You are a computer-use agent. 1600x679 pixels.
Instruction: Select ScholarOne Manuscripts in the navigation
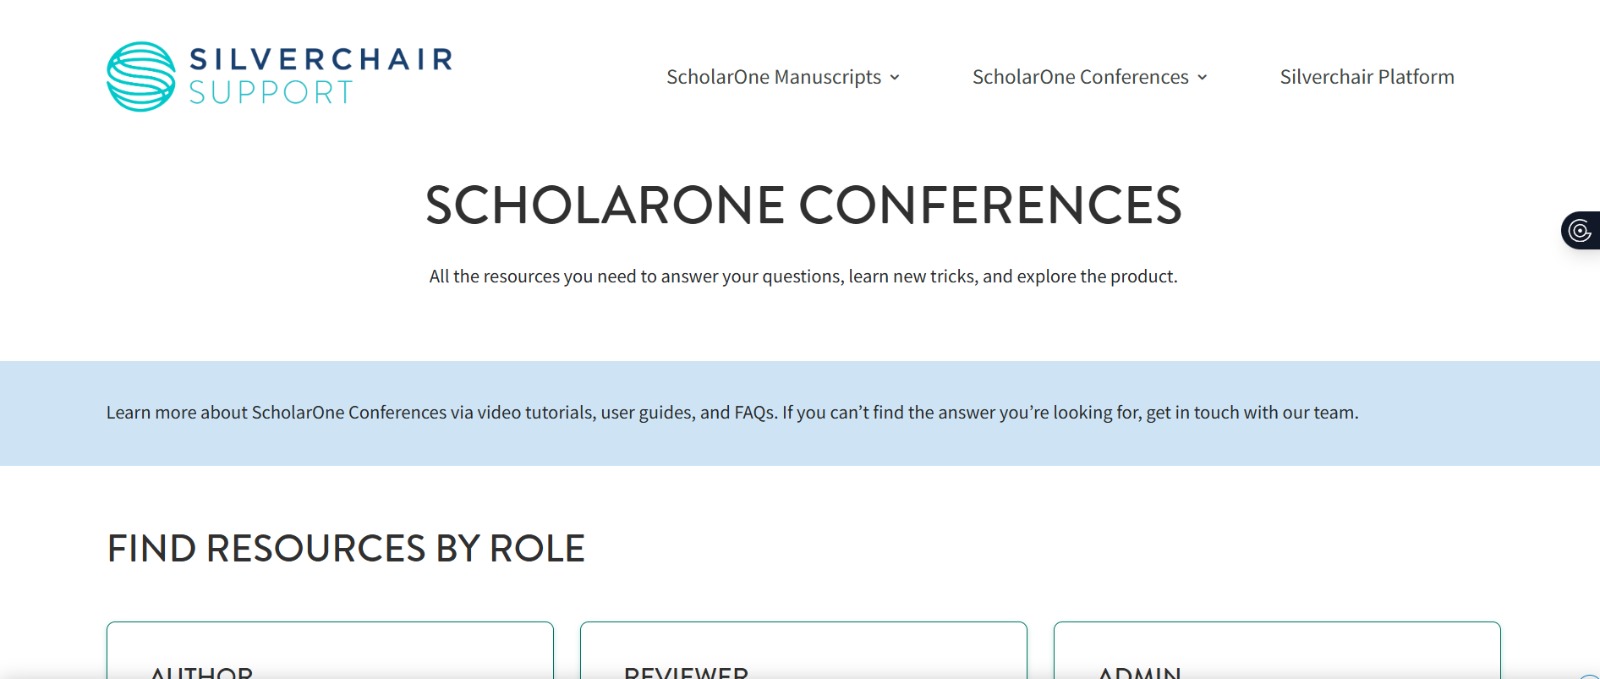(x=775, y=77)
